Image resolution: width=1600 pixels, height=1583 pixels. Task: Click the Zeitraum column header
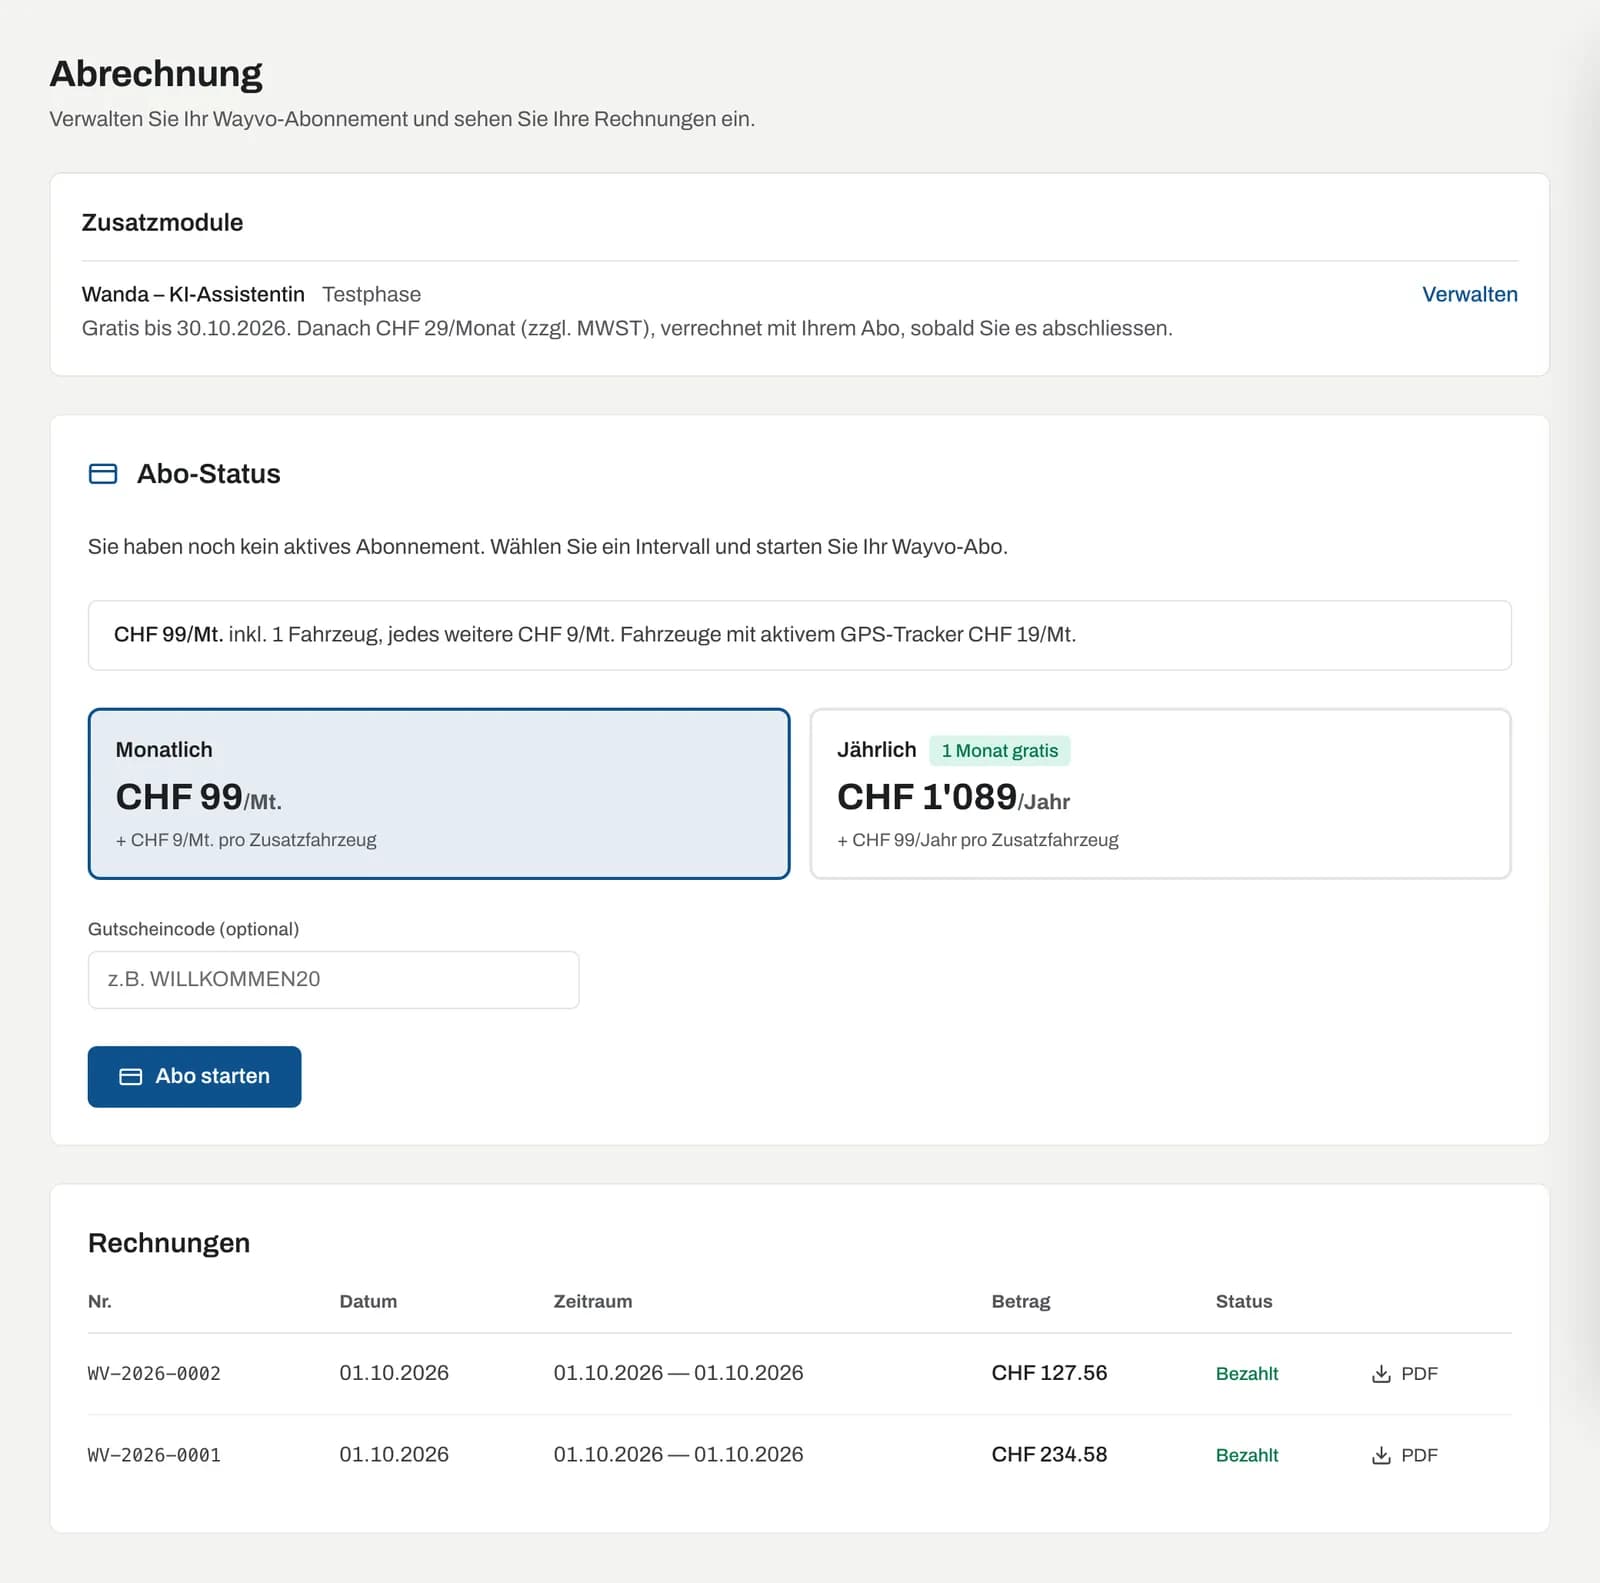click(593, 1301)
